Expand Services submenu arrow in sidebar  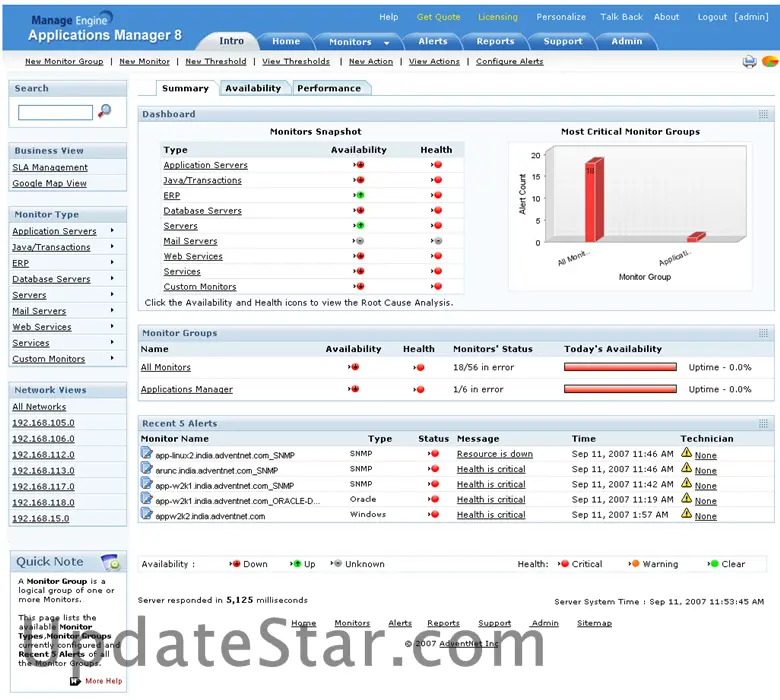point(112,342)
